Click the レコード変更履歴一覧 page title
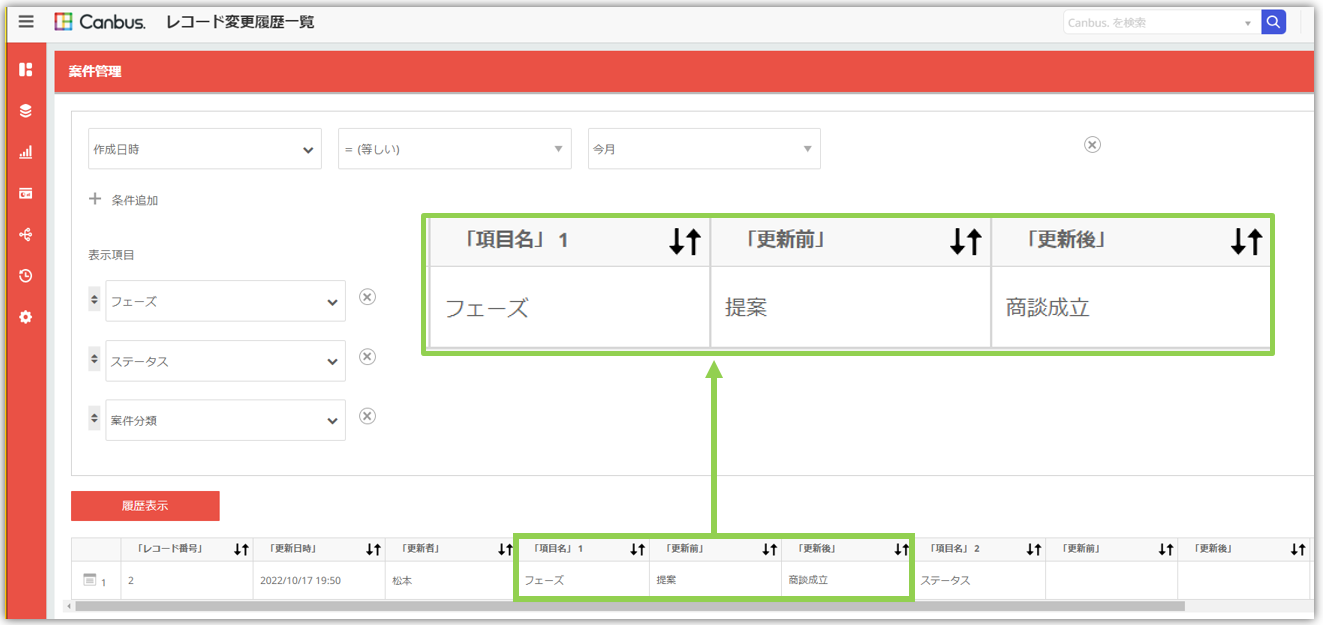 coord(240,22)
